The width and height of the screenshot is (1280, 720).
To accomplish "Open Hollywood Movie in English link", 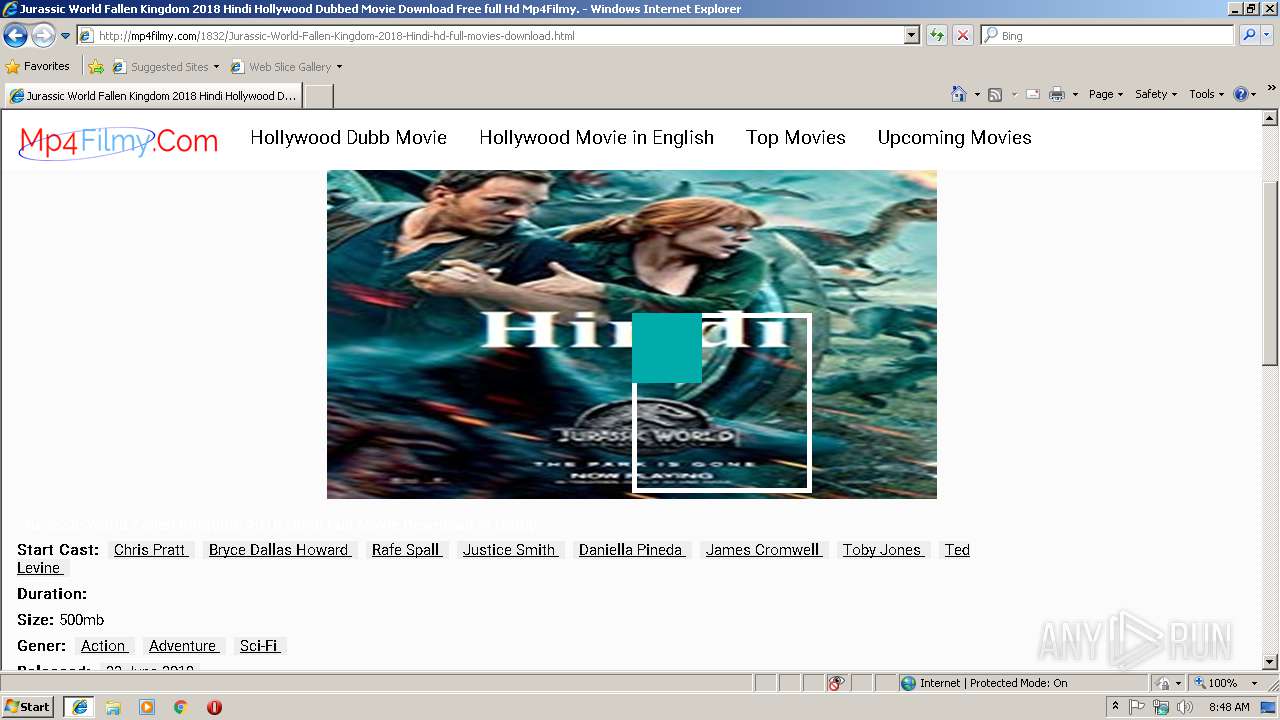I will tap(596, 138).
